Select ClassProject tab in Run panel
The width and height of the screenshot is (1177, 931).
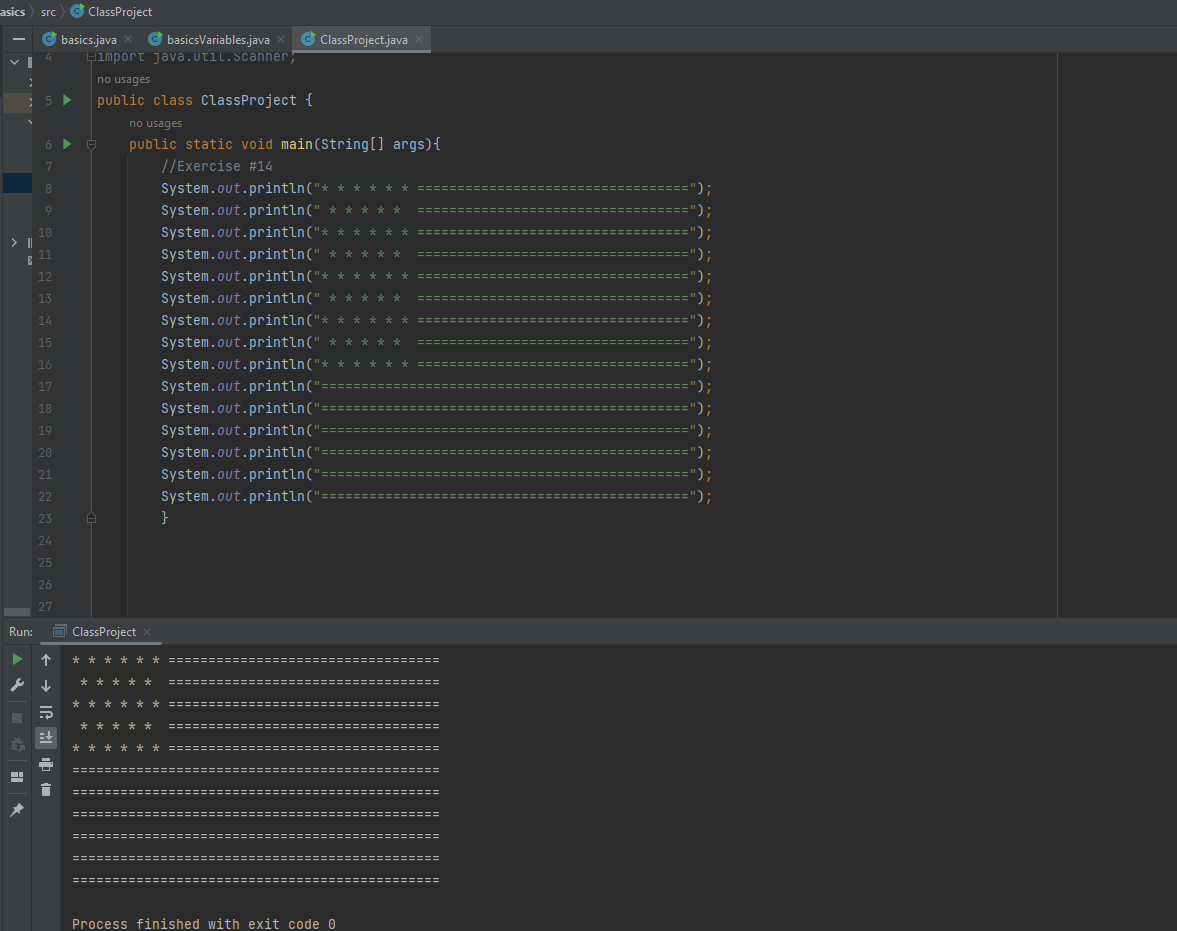tap(104, 632)
